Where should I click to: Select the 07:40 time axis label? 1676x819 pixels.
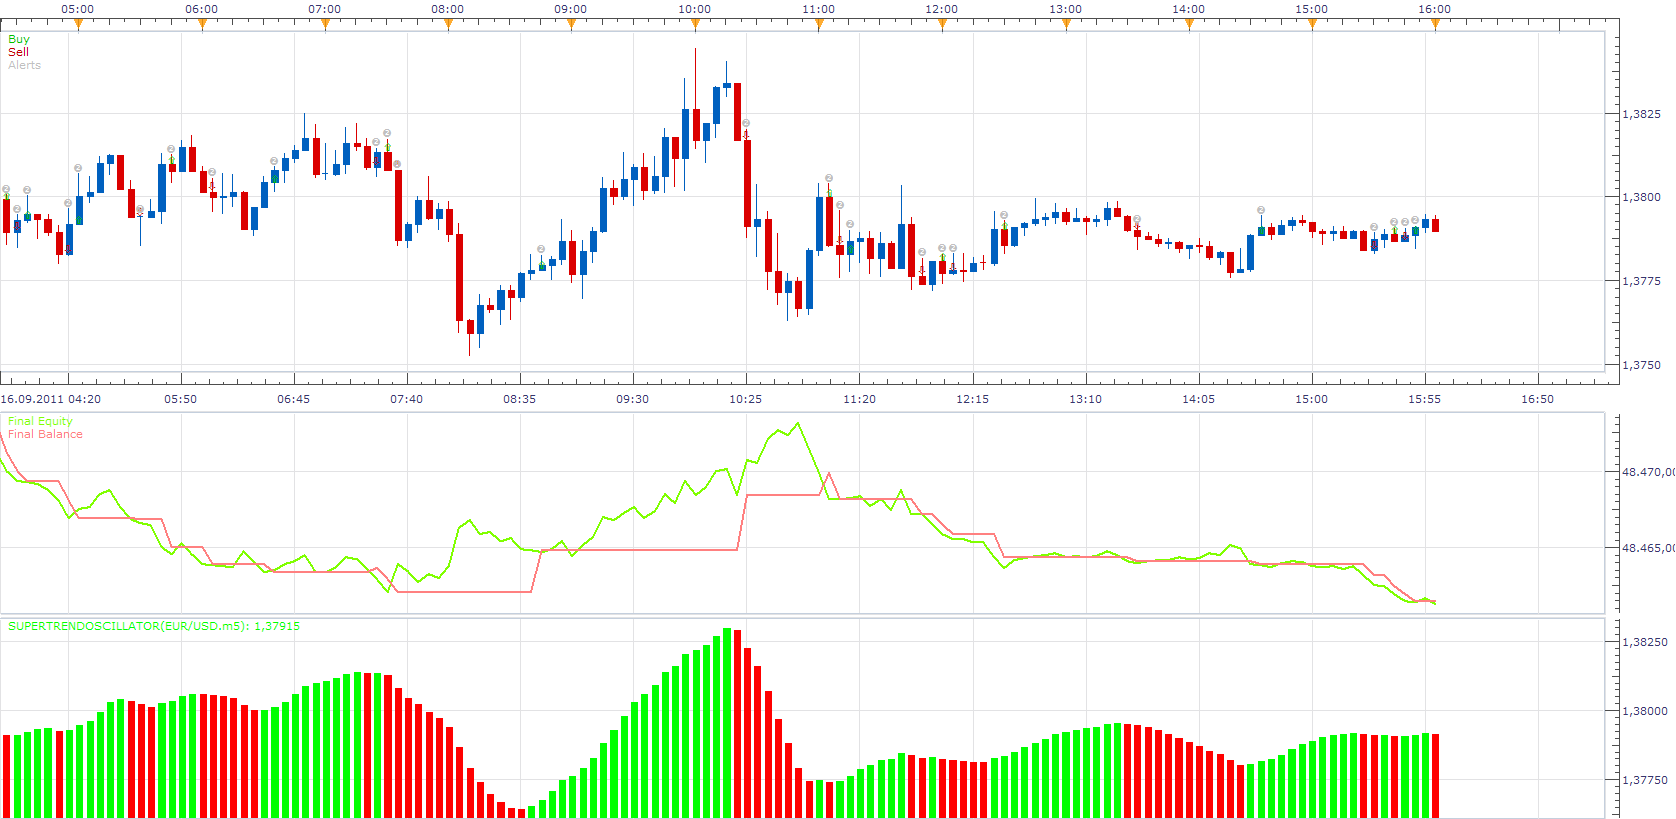(x=407, y=399)
